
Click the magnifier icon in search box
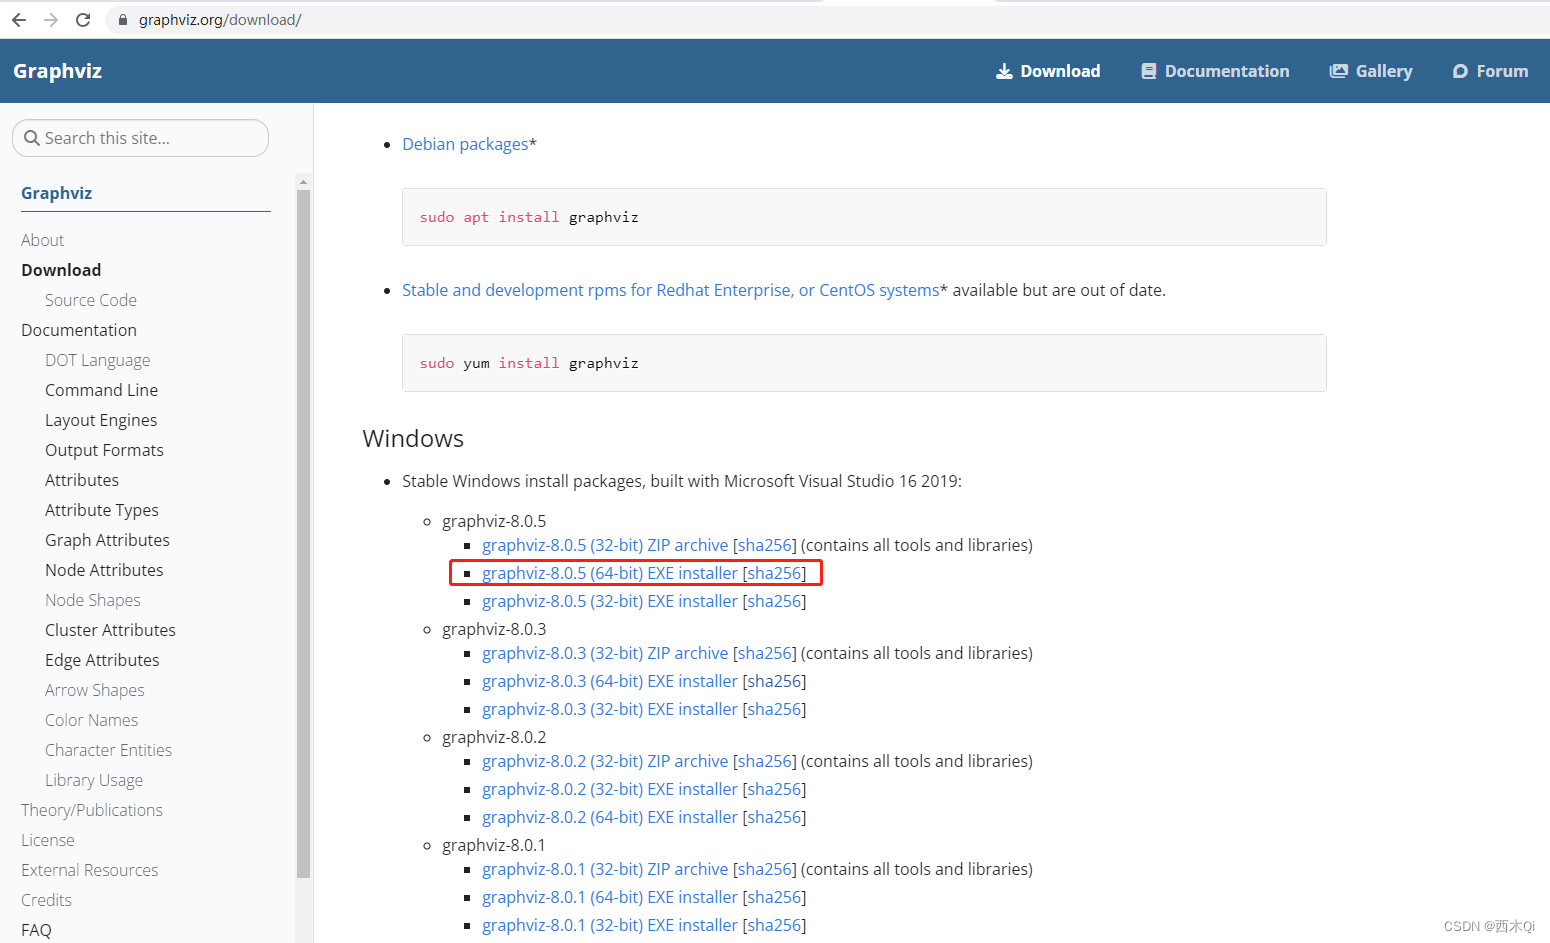(x=32, y=138)
